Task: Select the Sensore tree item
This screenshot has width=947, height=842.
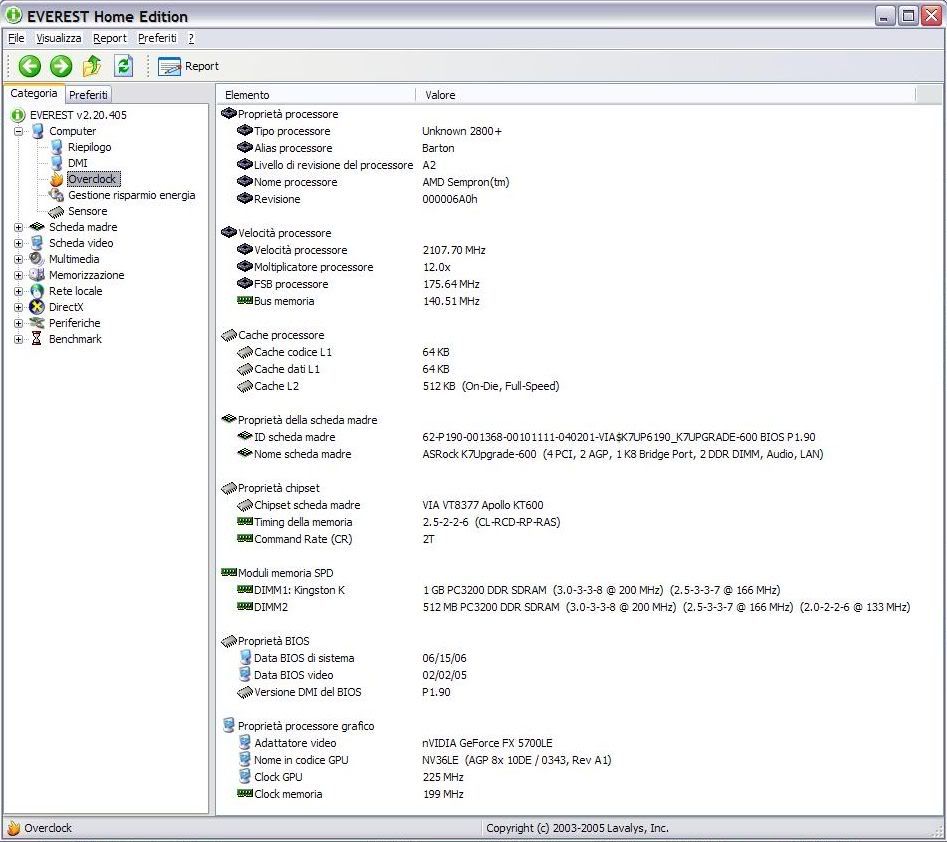Action: point(88,211)
